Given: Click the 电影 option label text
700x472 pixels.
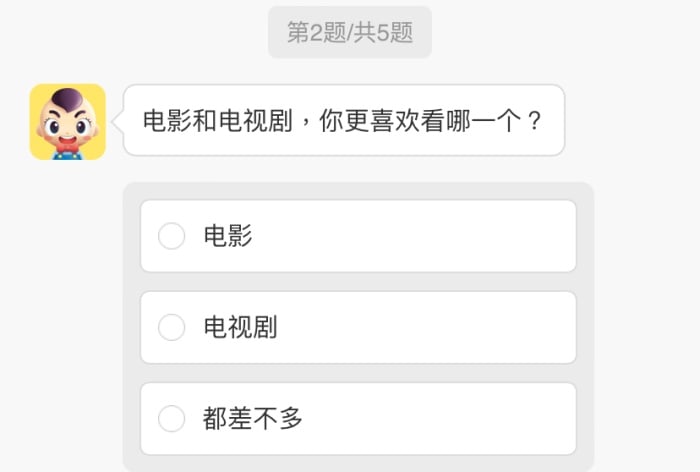Looking at the screenshot, I should pyautogui.click(x=228, y=236).
